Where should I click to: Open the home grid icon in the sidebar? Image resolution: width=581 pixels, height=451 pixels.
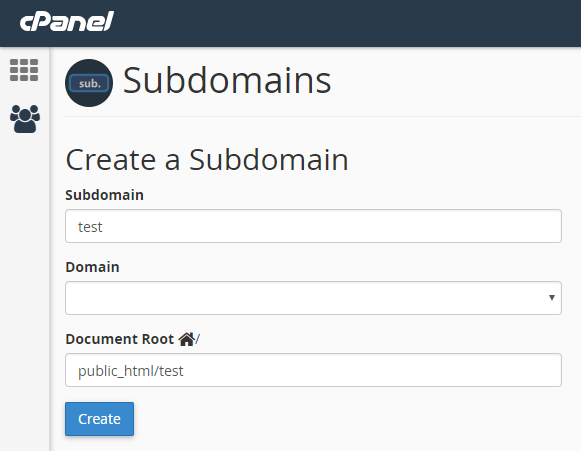tap(24, 70)
